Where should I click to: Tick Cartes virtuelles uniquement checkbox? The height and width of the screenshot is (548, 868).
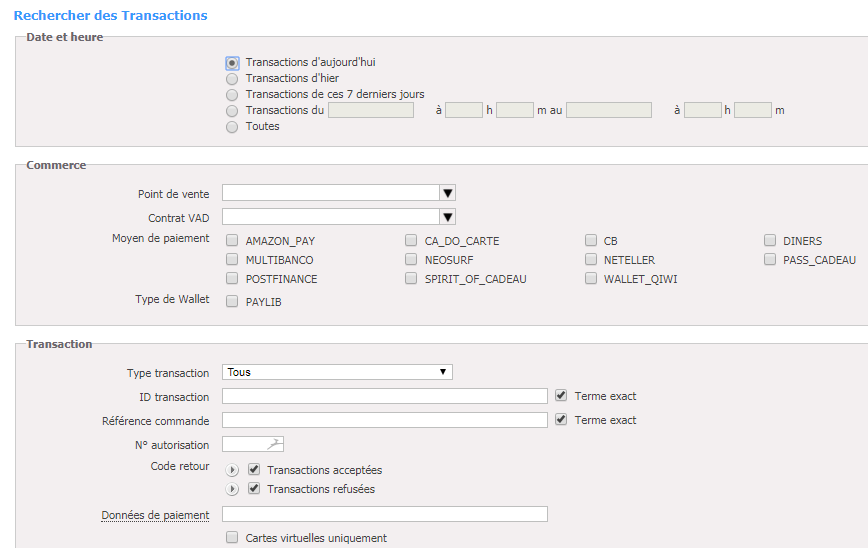[x=232, y=537]
